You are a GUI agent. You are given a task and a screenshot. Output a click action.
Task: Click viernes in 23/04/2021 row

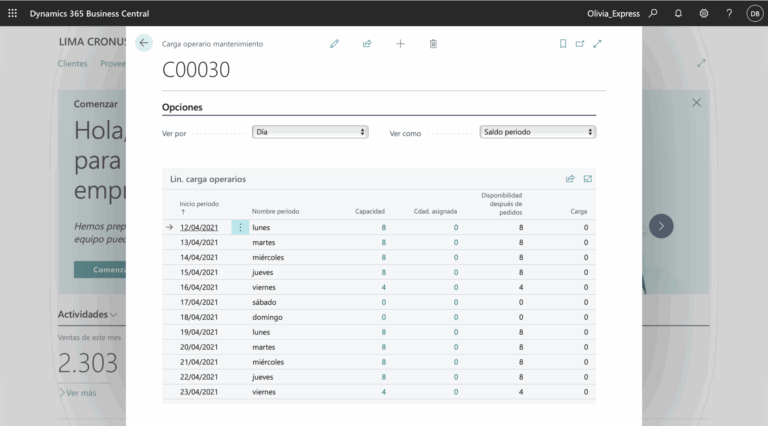(264, 392)
